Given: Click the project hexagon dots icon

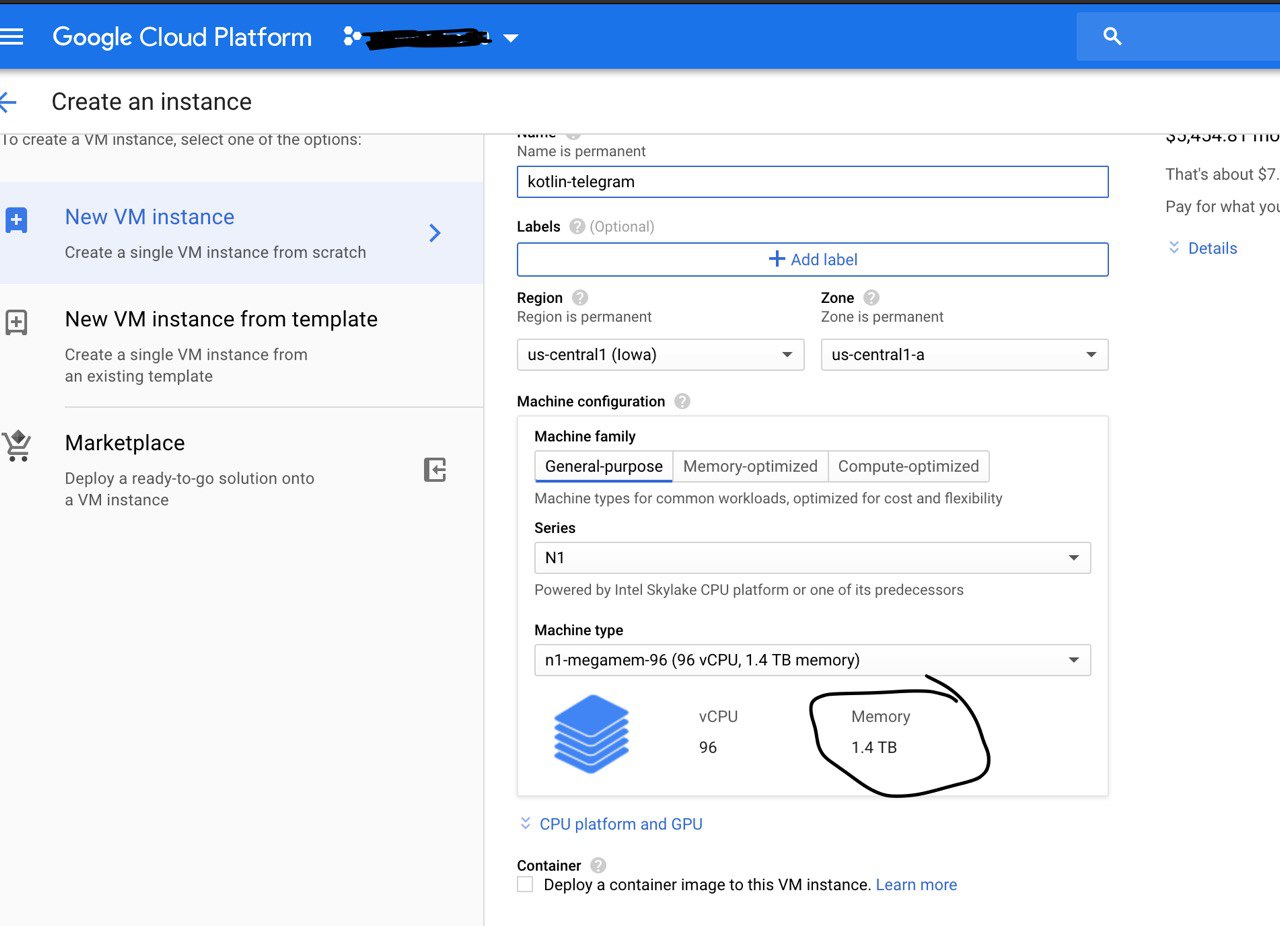Looking at the screenshot, I should 352,37.
